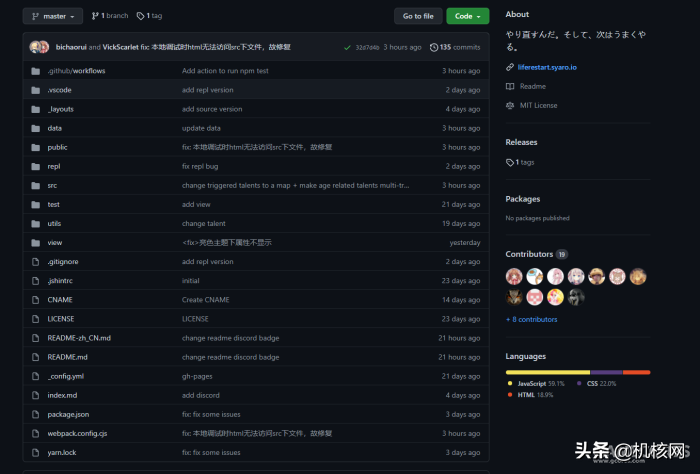This screenshot has width=700, height=474.
Task: Open the yarn.lock file name
Action: [x=62, y=453]
